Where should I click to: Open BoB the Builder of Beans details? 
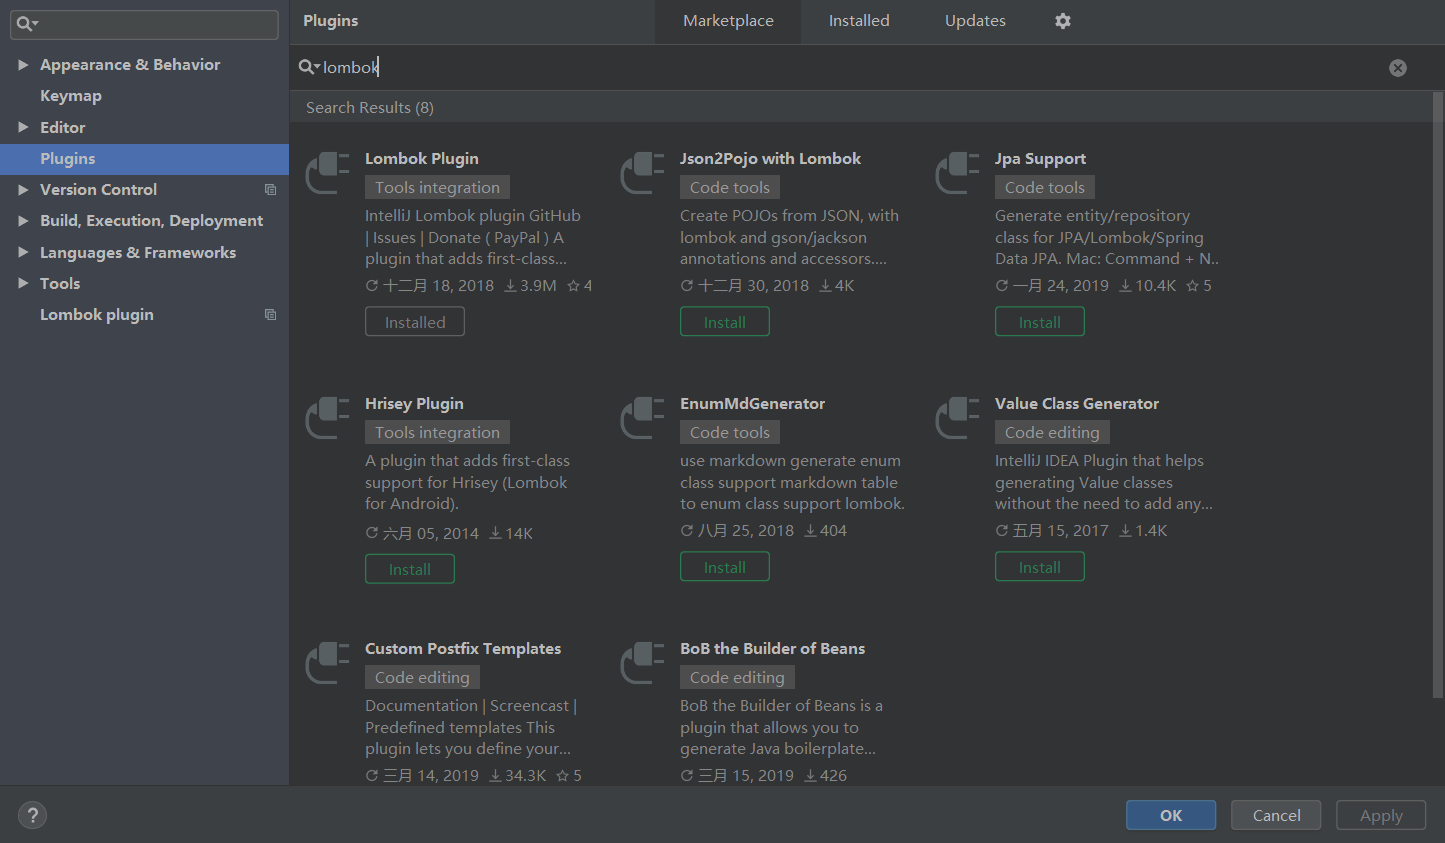point(772,649)
